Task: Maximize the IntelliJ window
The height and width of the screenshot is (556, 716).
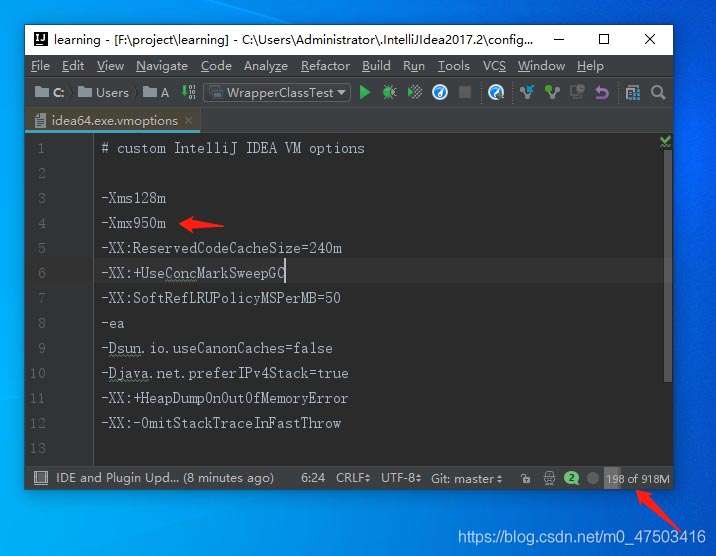Action: [x=604, y=39]
